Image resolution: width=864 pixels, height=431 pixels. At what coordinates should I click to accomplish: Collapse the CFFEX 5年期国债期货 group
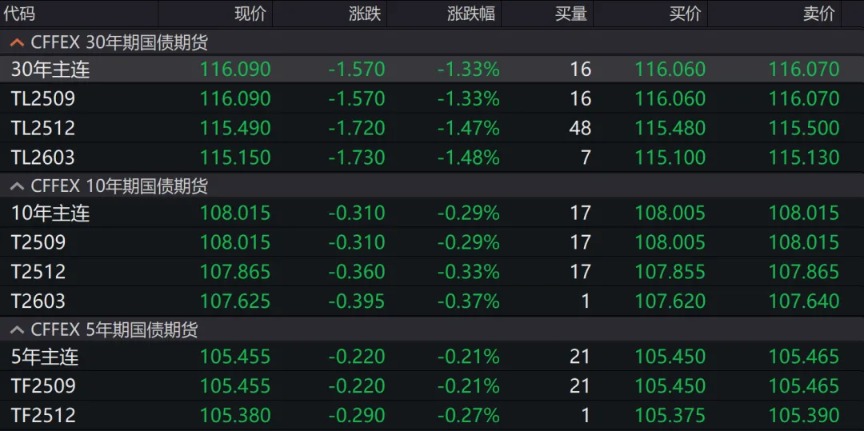pos(17,329)
